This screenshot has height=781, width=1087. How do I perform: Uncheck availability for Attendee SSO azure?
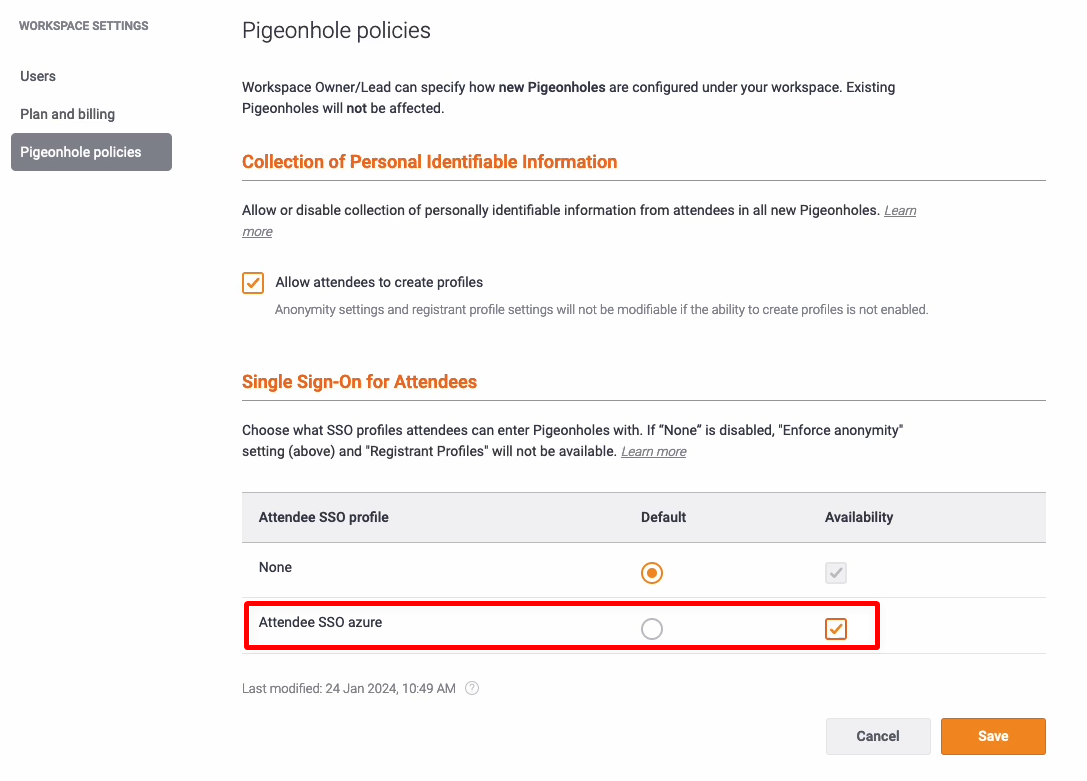[x=836, y=629]
